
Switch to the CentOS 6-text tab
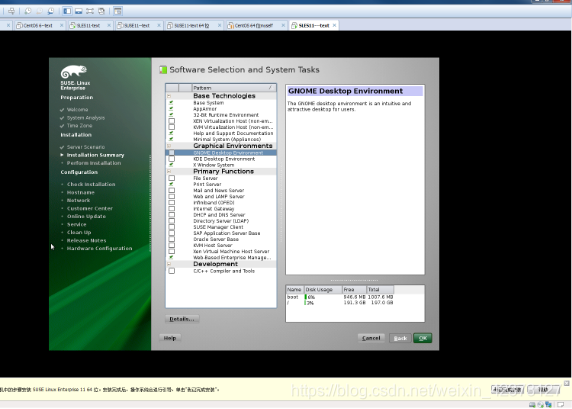(38, 25)
